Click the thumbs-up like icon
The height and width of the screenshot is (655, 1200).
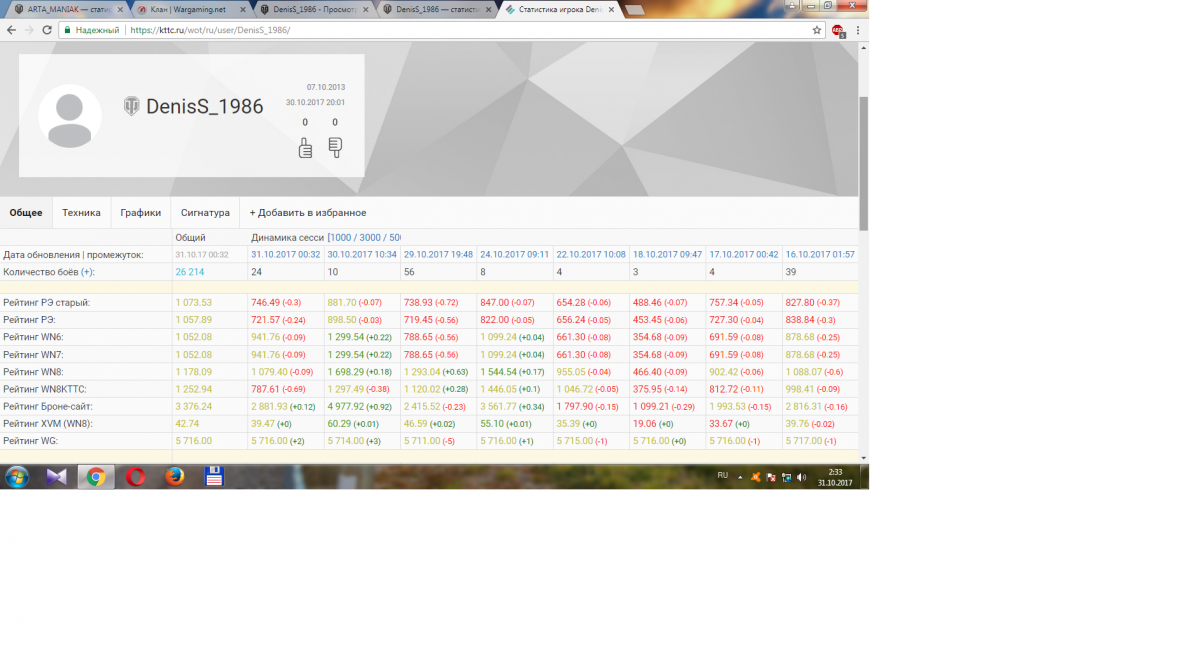tap(305, 148)
